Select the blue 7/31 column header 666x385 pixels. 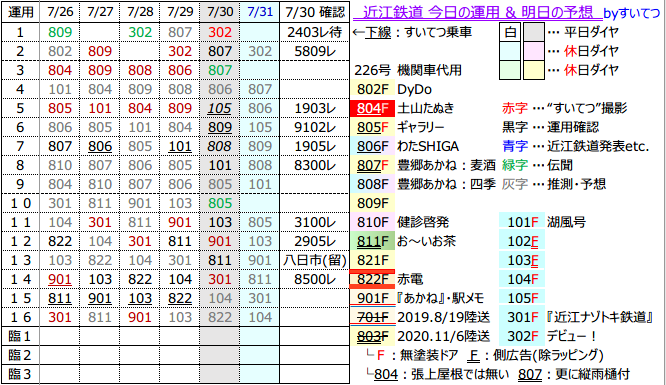[x=260, y=12]
